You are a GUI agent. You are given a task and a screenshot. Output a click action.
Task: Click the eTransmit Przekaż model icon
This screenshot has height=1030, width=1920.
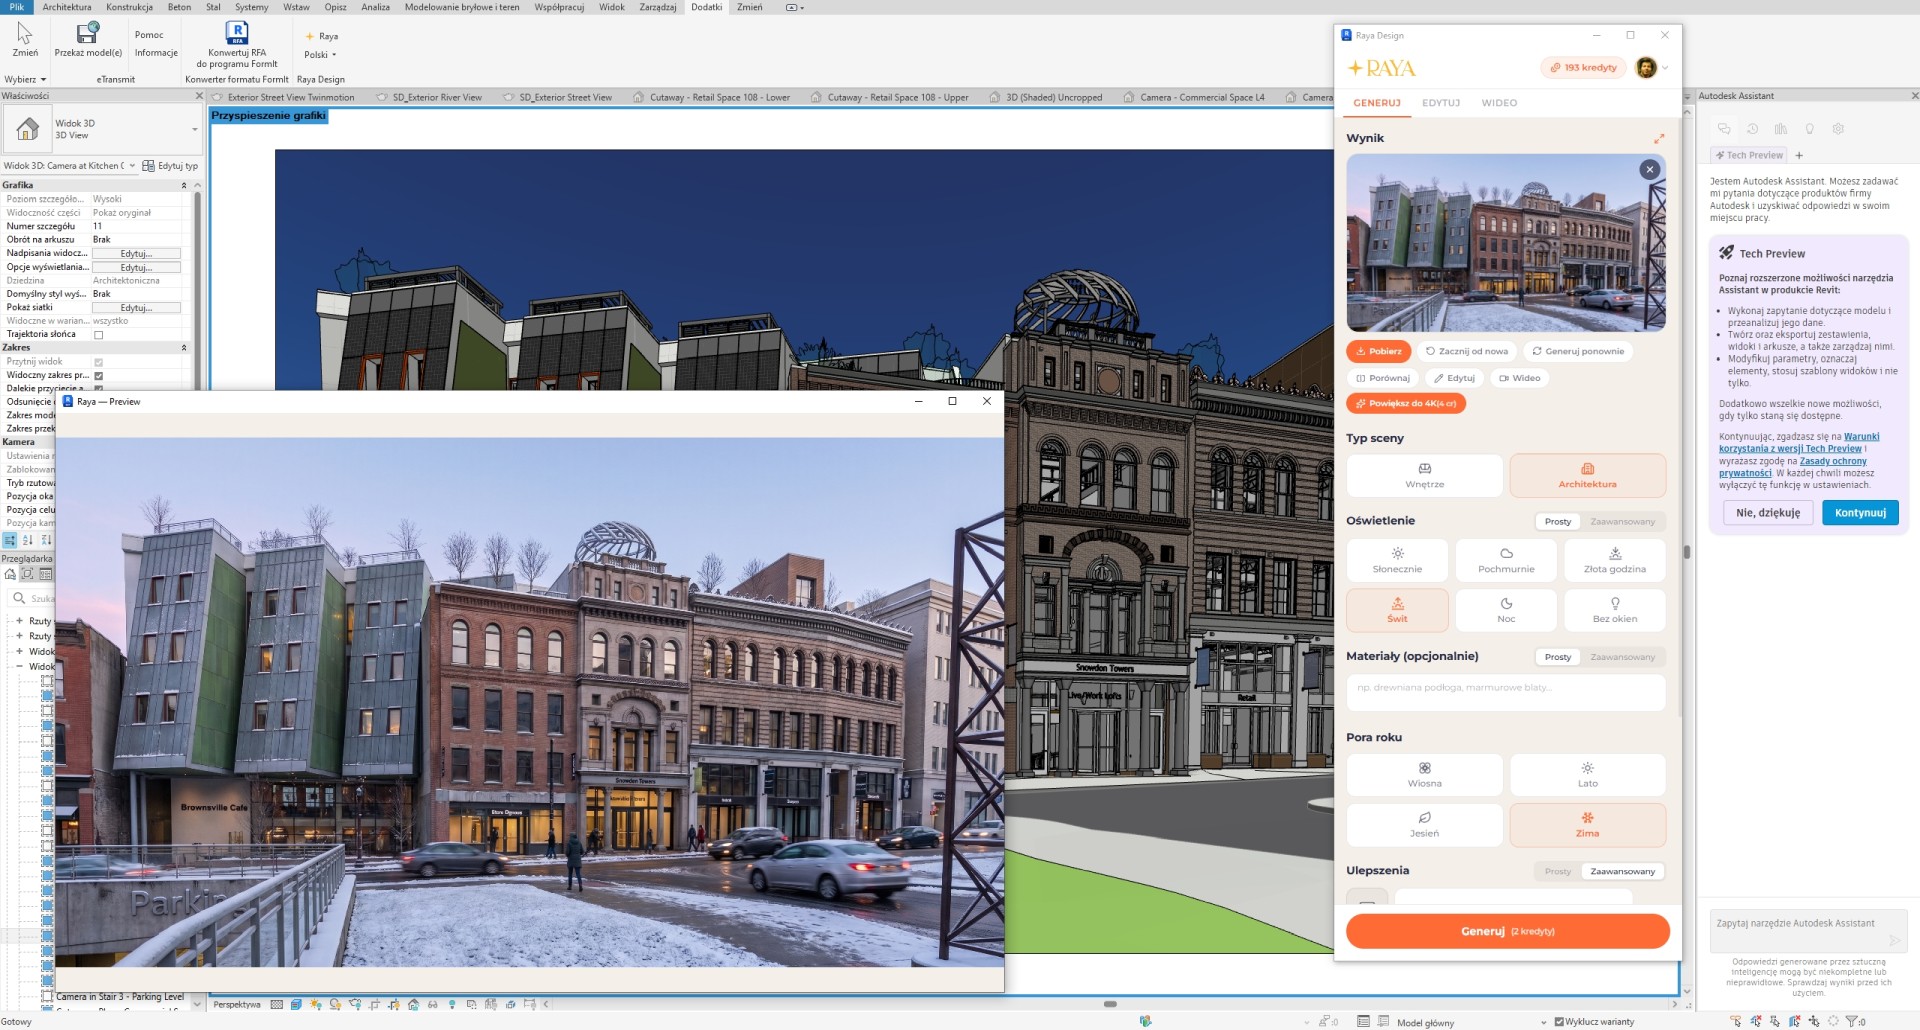tap(88, 33)
